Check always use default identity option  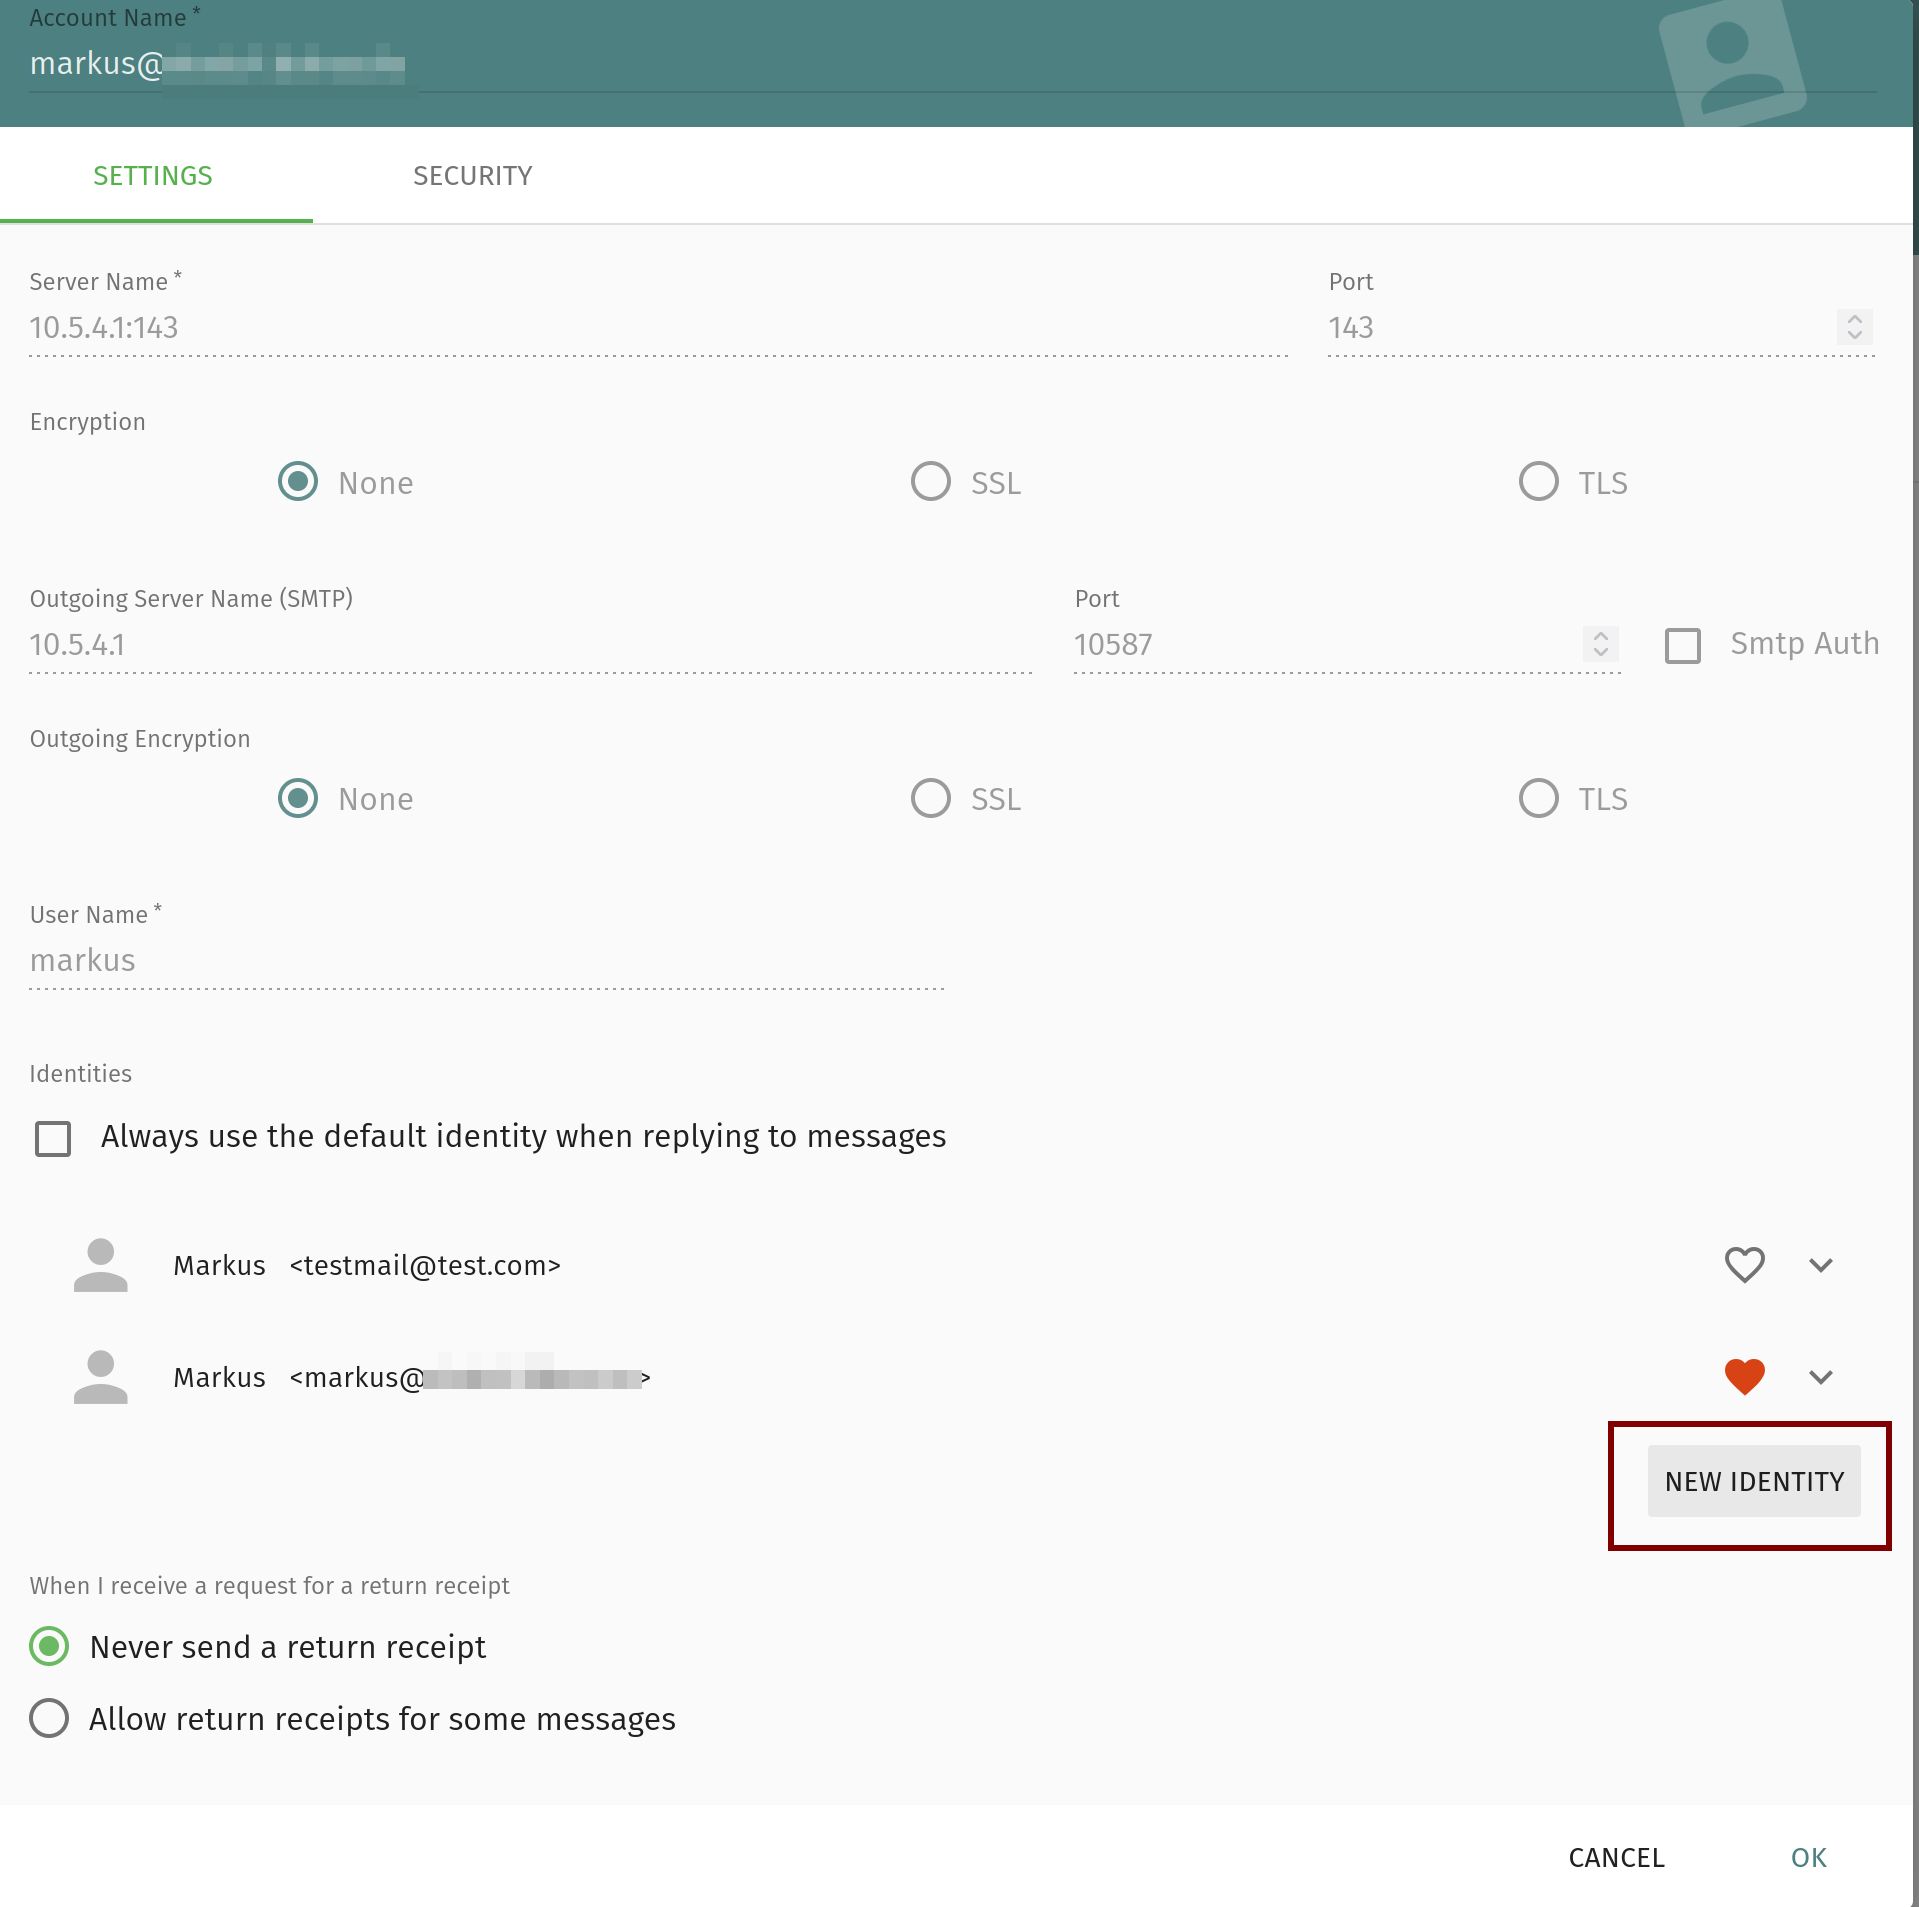53,1138
